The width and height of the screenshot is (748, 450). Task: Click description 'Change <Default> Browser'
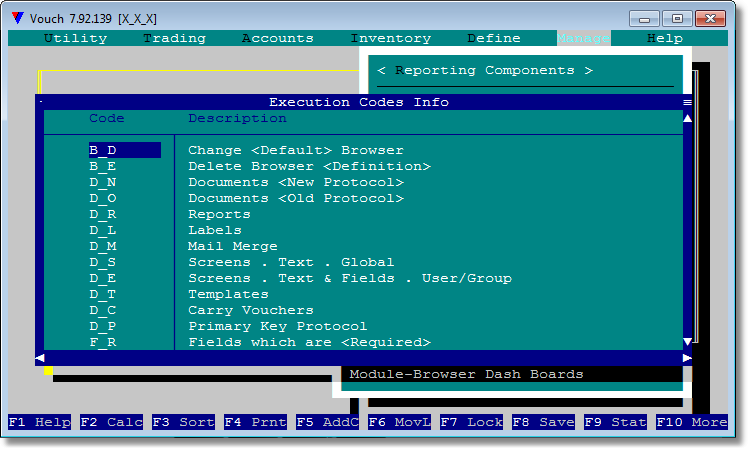tap(296, 150)
